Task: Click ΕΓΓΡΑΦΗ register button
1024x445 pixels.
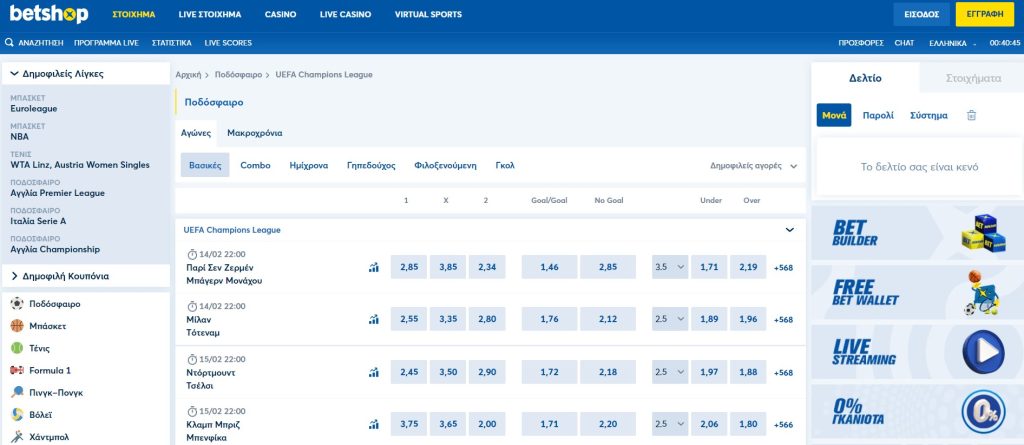Action: pos(985,14)
